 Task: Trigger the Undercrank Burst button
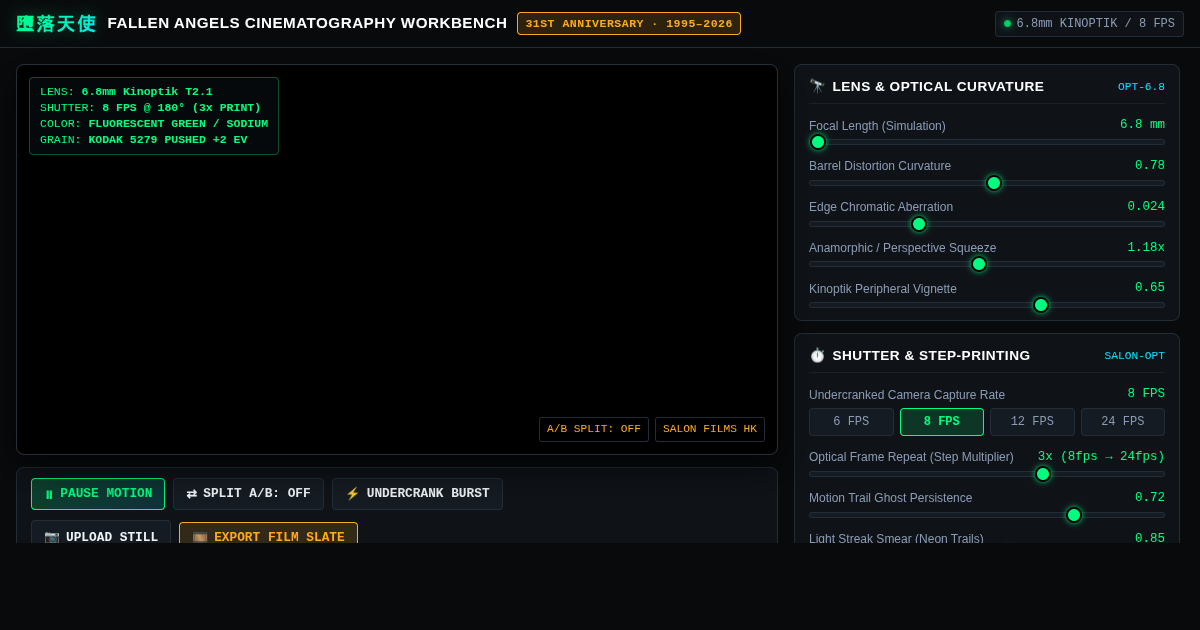tap(417, 494)
